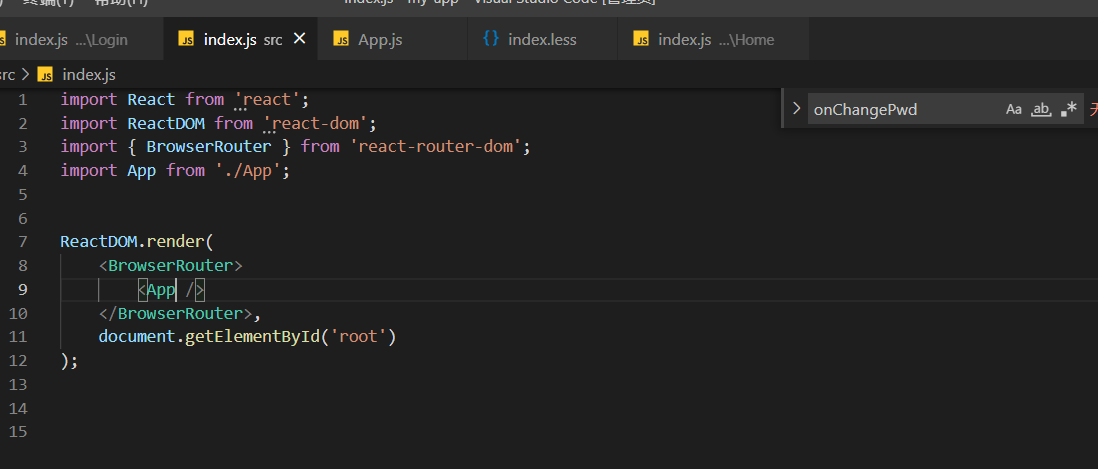The height and width of the screenshot is (469, 1098).
Task: Toggle Match Case in find widget
Action: pos(1014,109)
